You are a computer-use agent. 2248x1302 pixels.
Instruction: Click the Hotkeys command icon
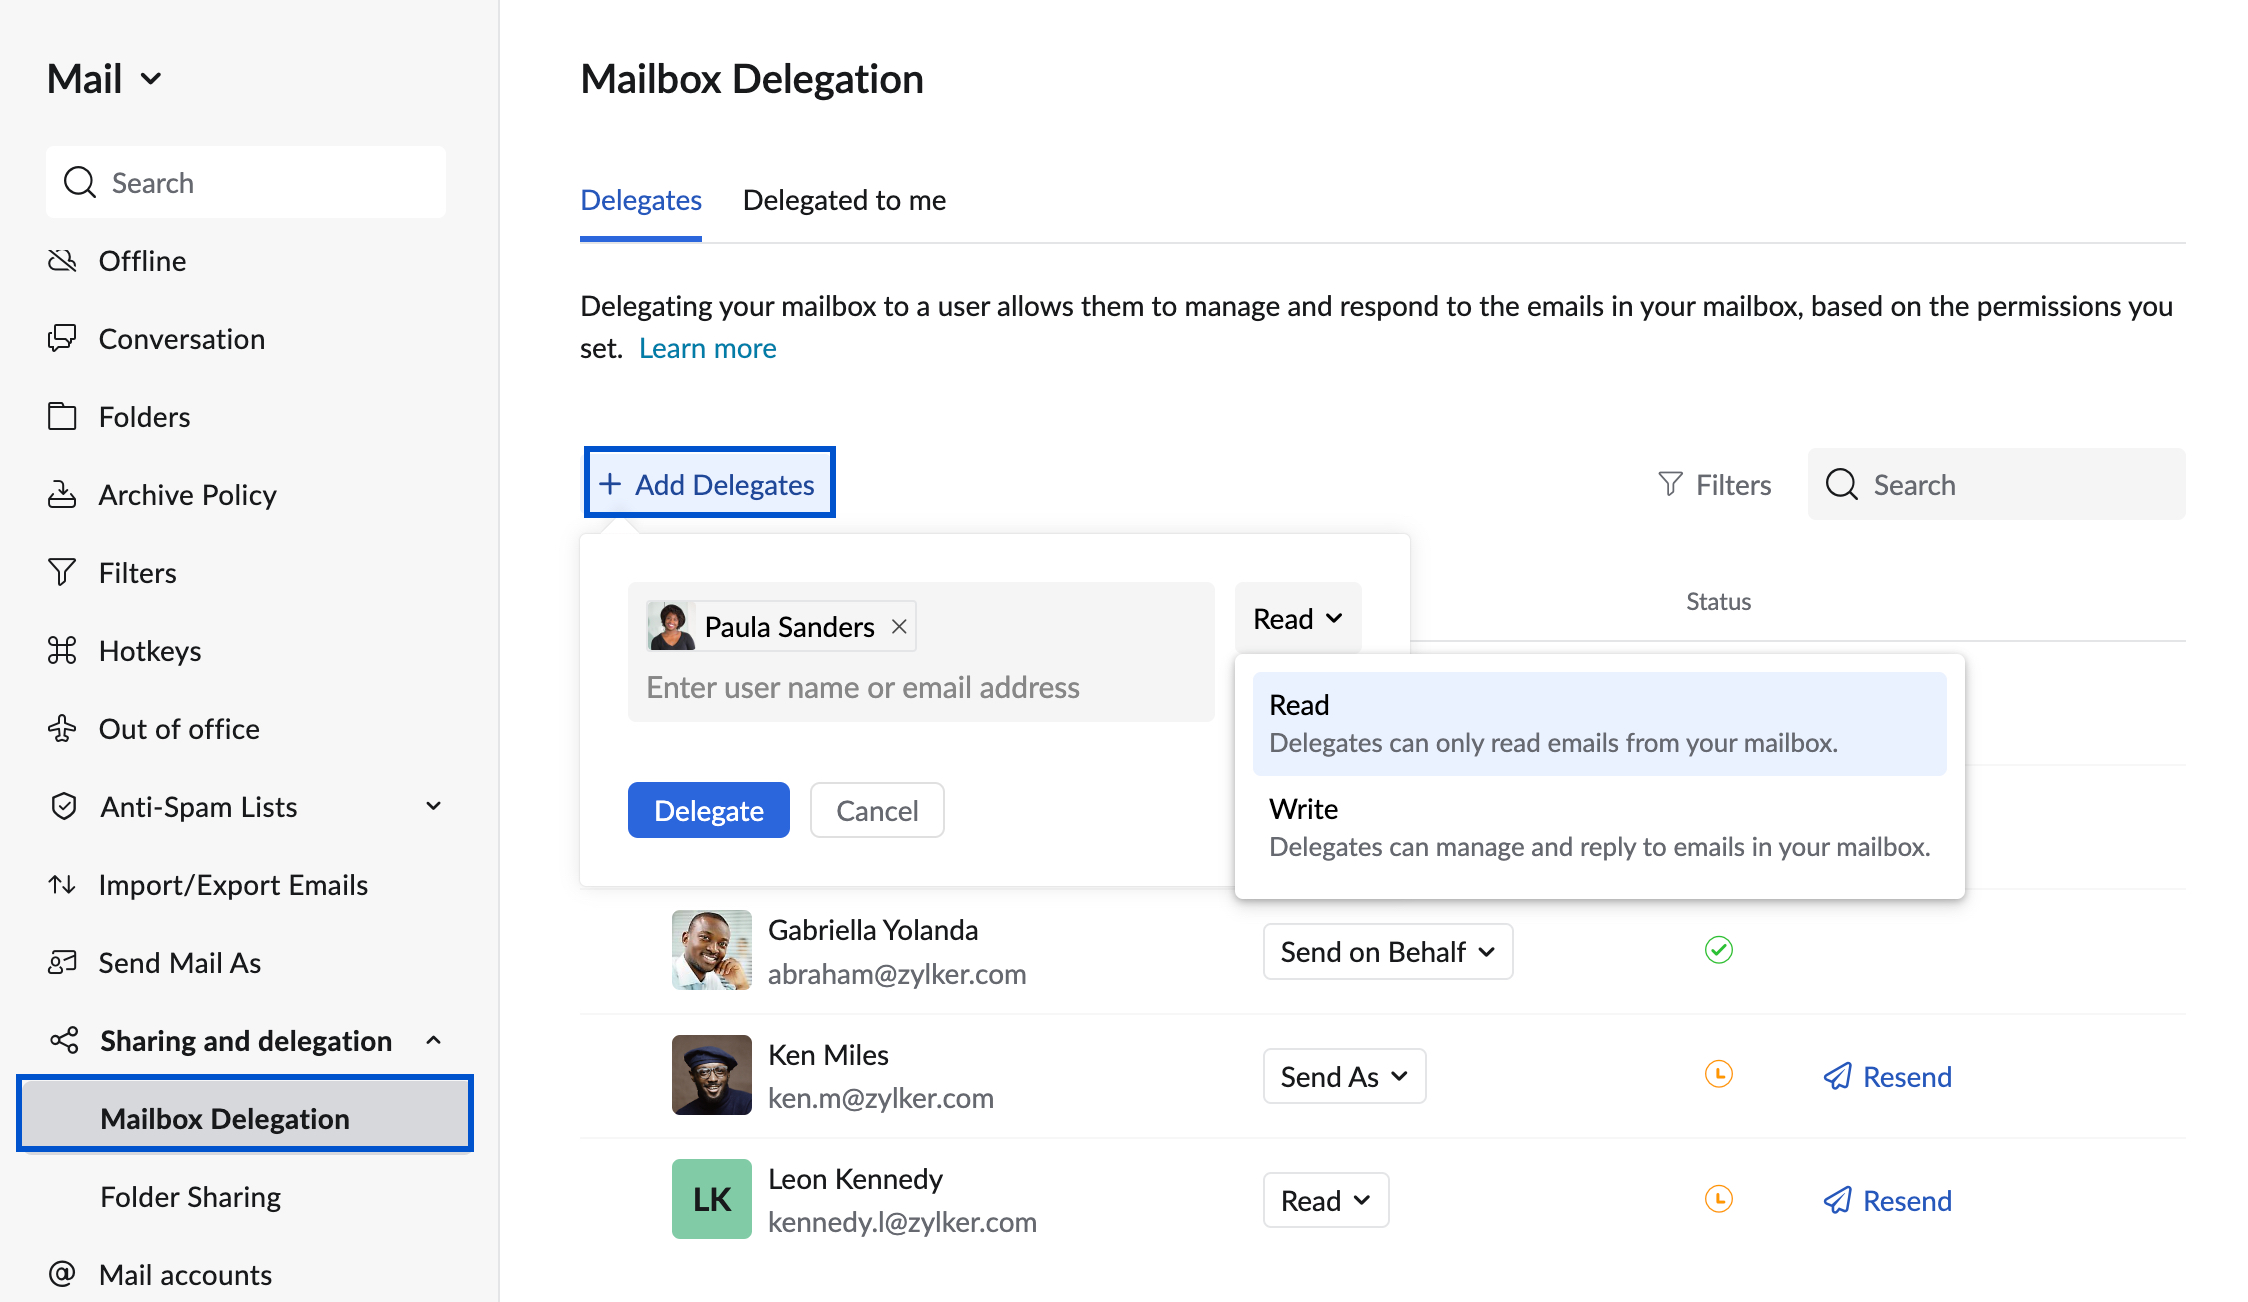[x=63, y=650]
